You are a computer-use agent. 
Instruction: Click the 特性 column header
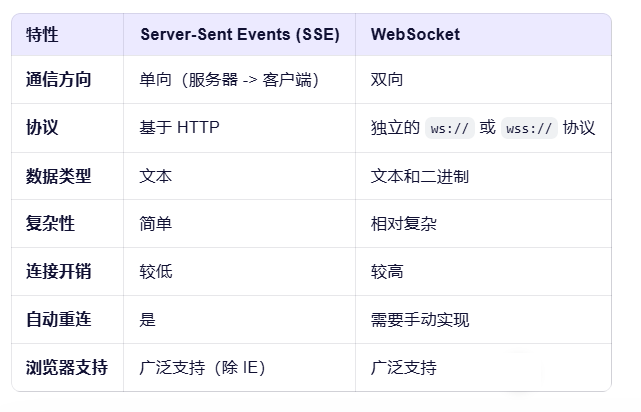pos(42,34)
